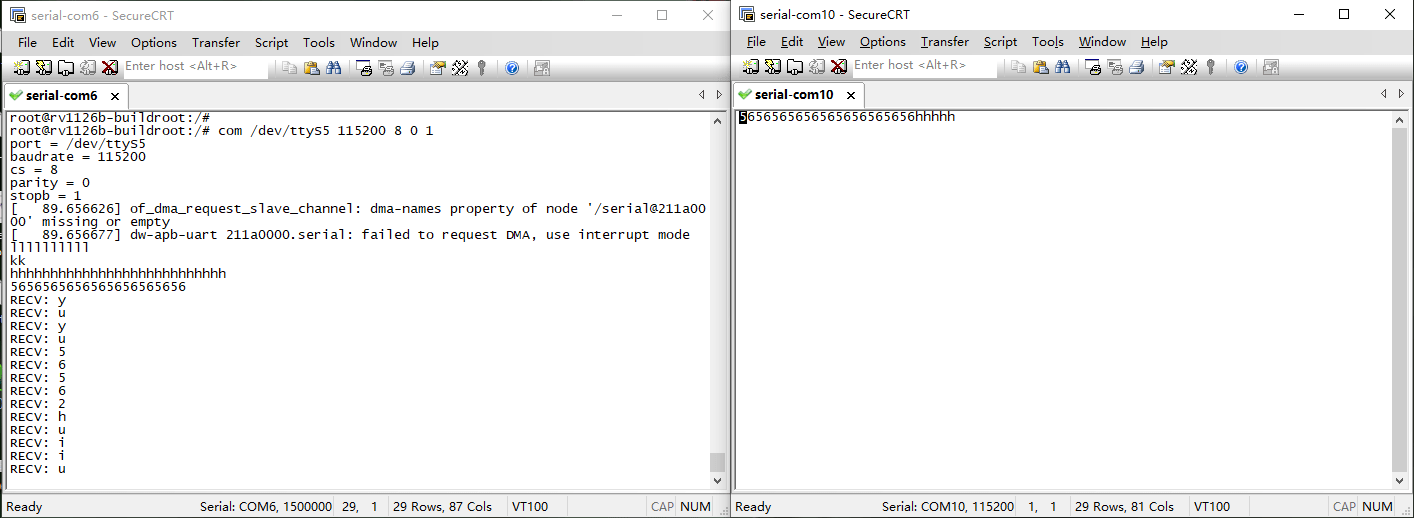
Task: Open Global Options tools icon, serial-com10 window
Action: click(x=1189, y=67)
